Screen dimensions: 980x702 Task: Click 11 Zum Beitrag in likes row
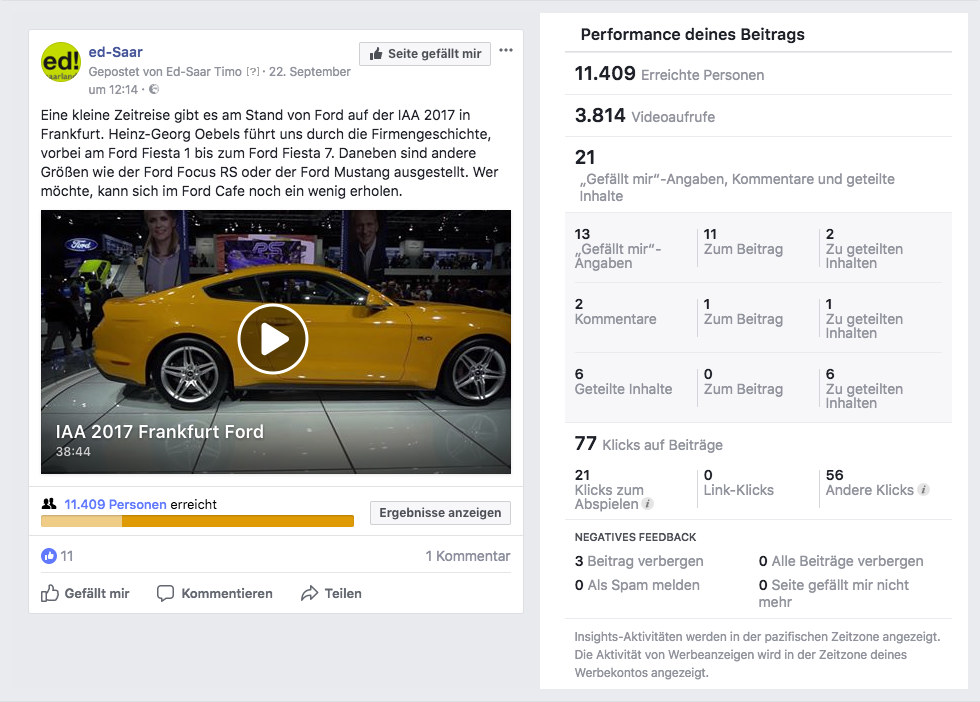pos(743,241)
